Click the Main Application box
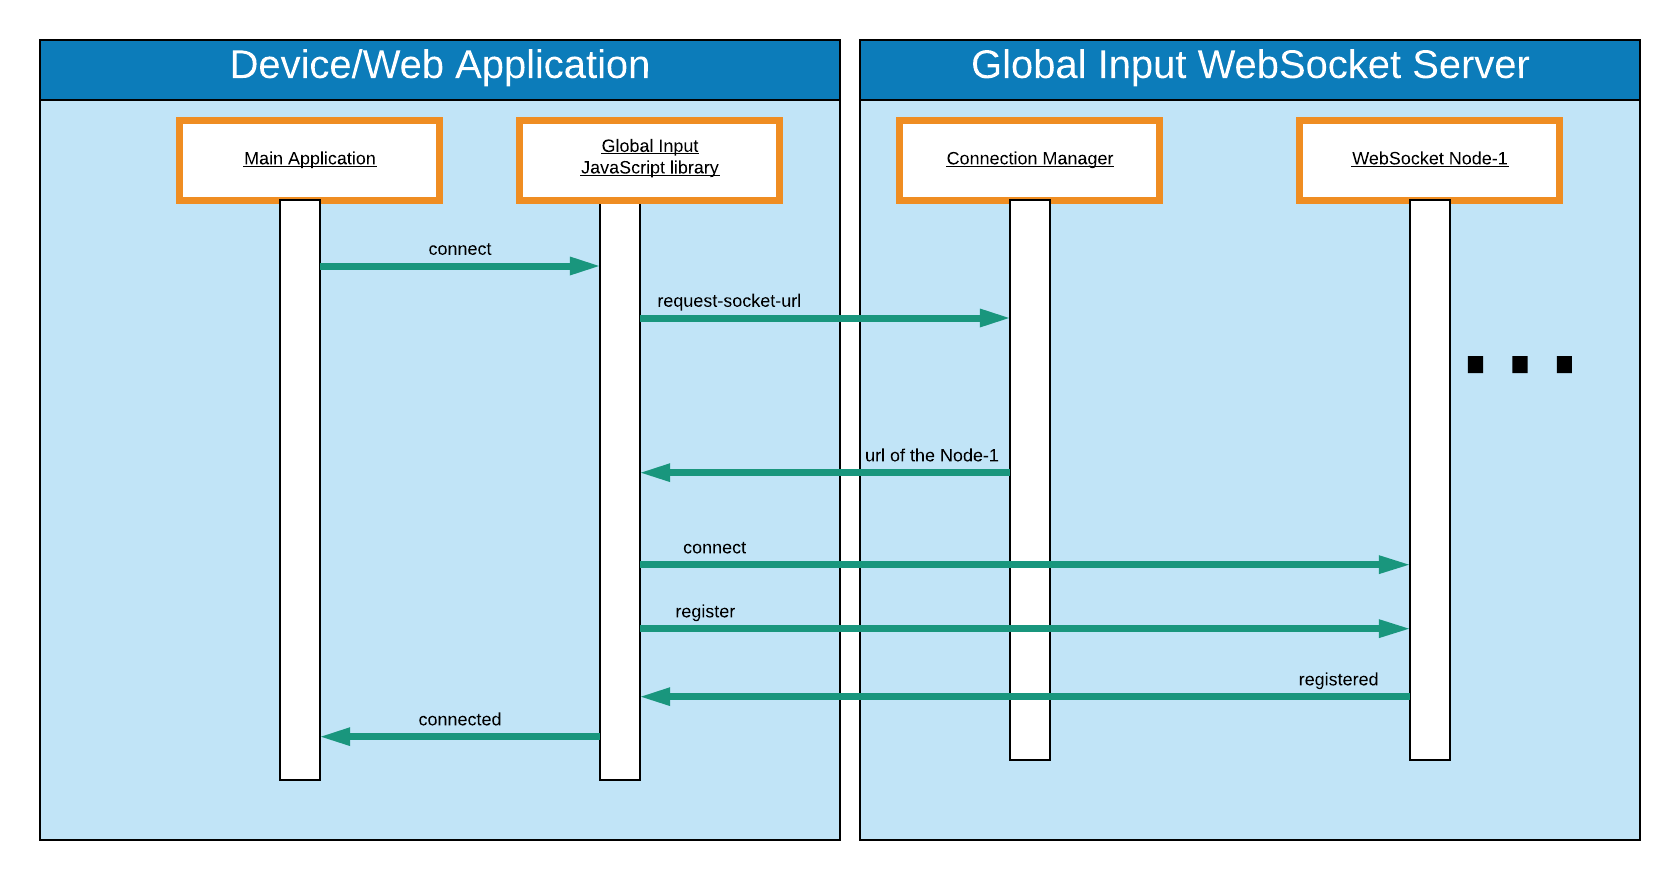This screenshot has height=880, width=1680. point(309,160)
